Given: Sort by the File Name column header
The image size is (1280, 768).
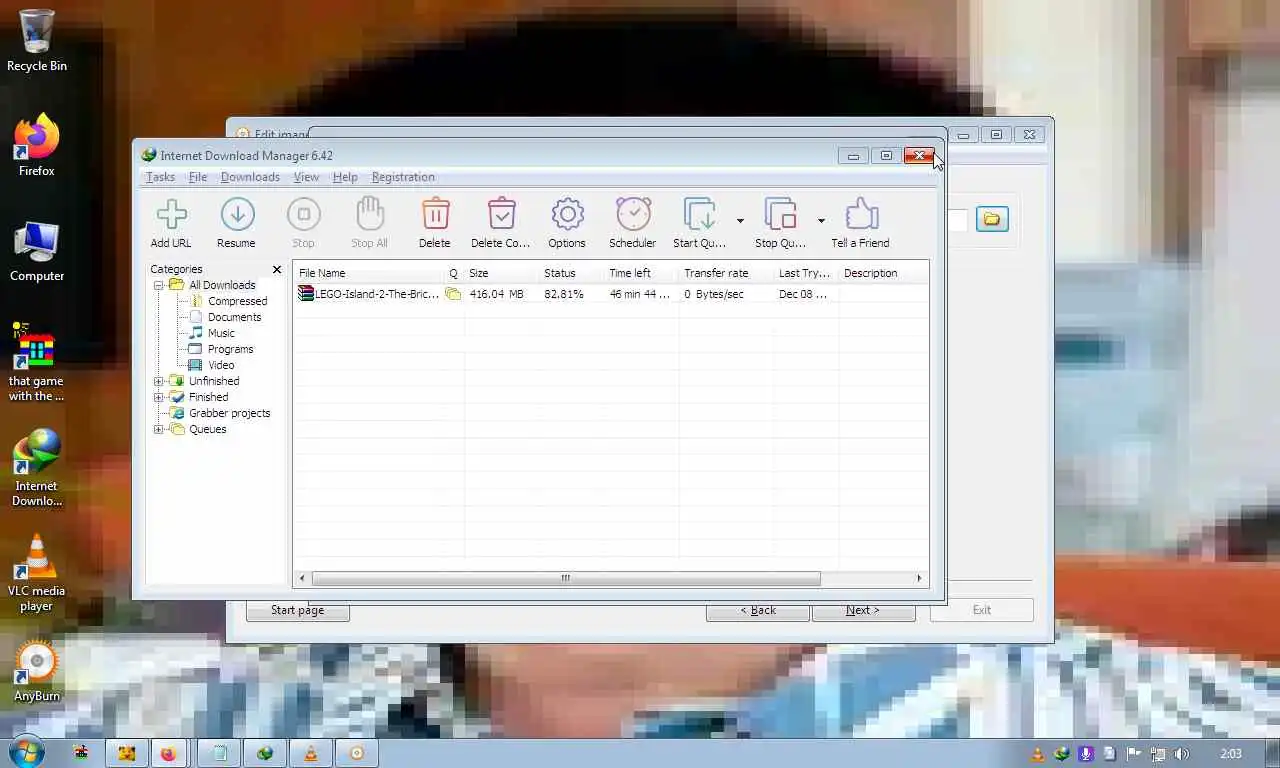Looking at the screenshot, I should tap(368, 273).
